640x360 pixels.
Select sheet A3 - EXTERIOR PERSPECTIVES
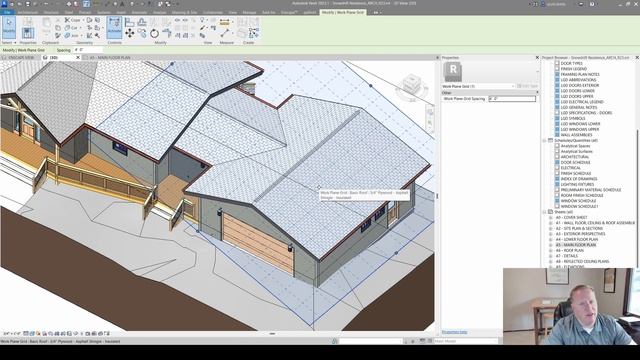coord(580,234)
